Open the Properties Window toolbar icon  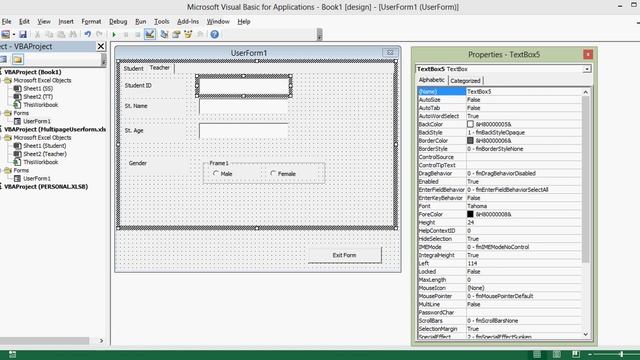click(176, 34)
